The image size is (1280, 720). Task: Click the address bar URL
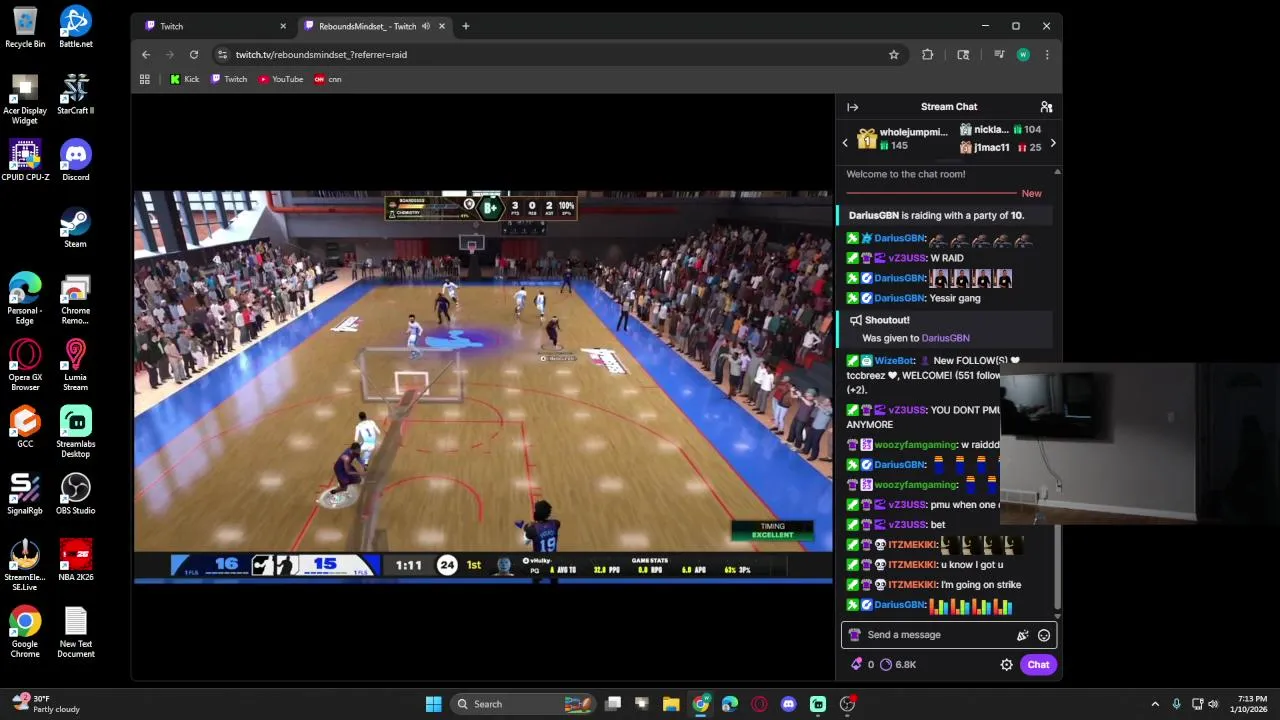321,55
